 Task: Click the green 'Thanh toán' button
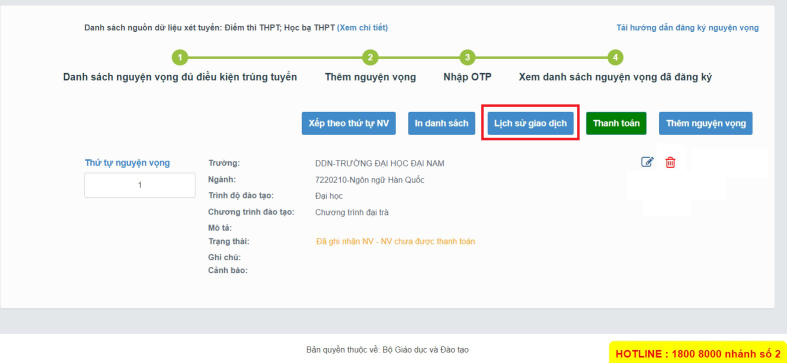click(616, 123)
